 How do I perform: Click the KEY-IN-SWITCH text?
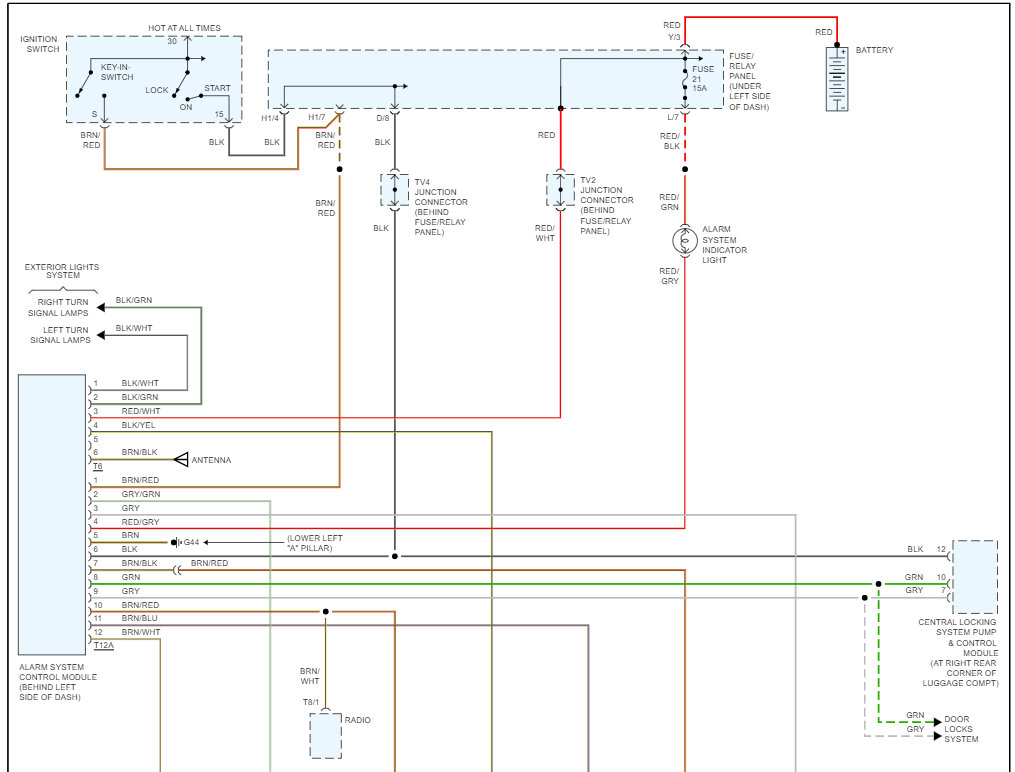click(x=117, y=72)
